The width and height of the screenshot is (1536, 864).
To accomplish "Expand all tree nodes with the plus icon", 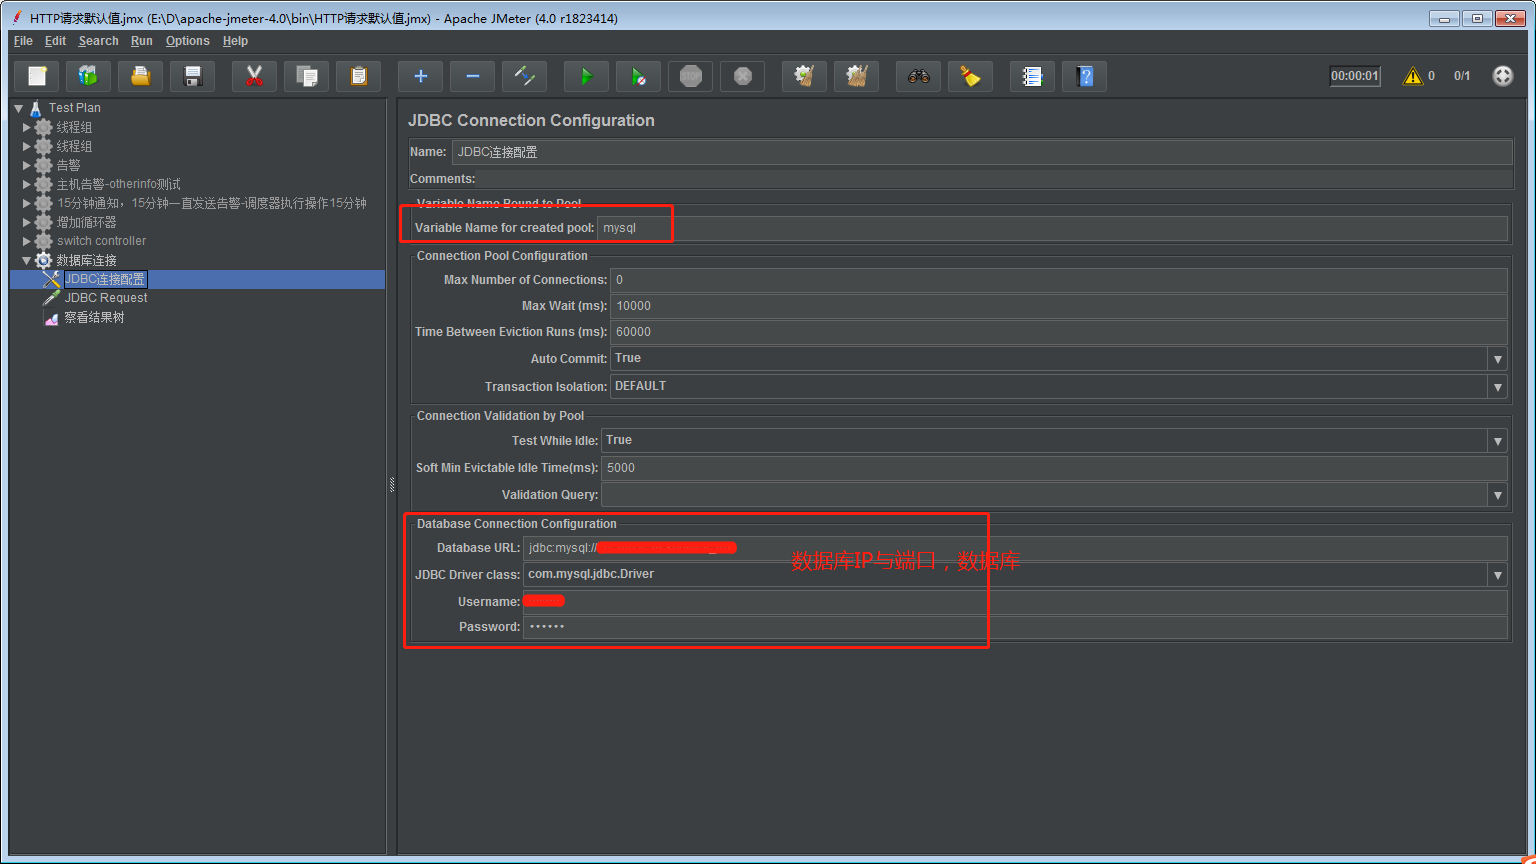I will (421, 76).
